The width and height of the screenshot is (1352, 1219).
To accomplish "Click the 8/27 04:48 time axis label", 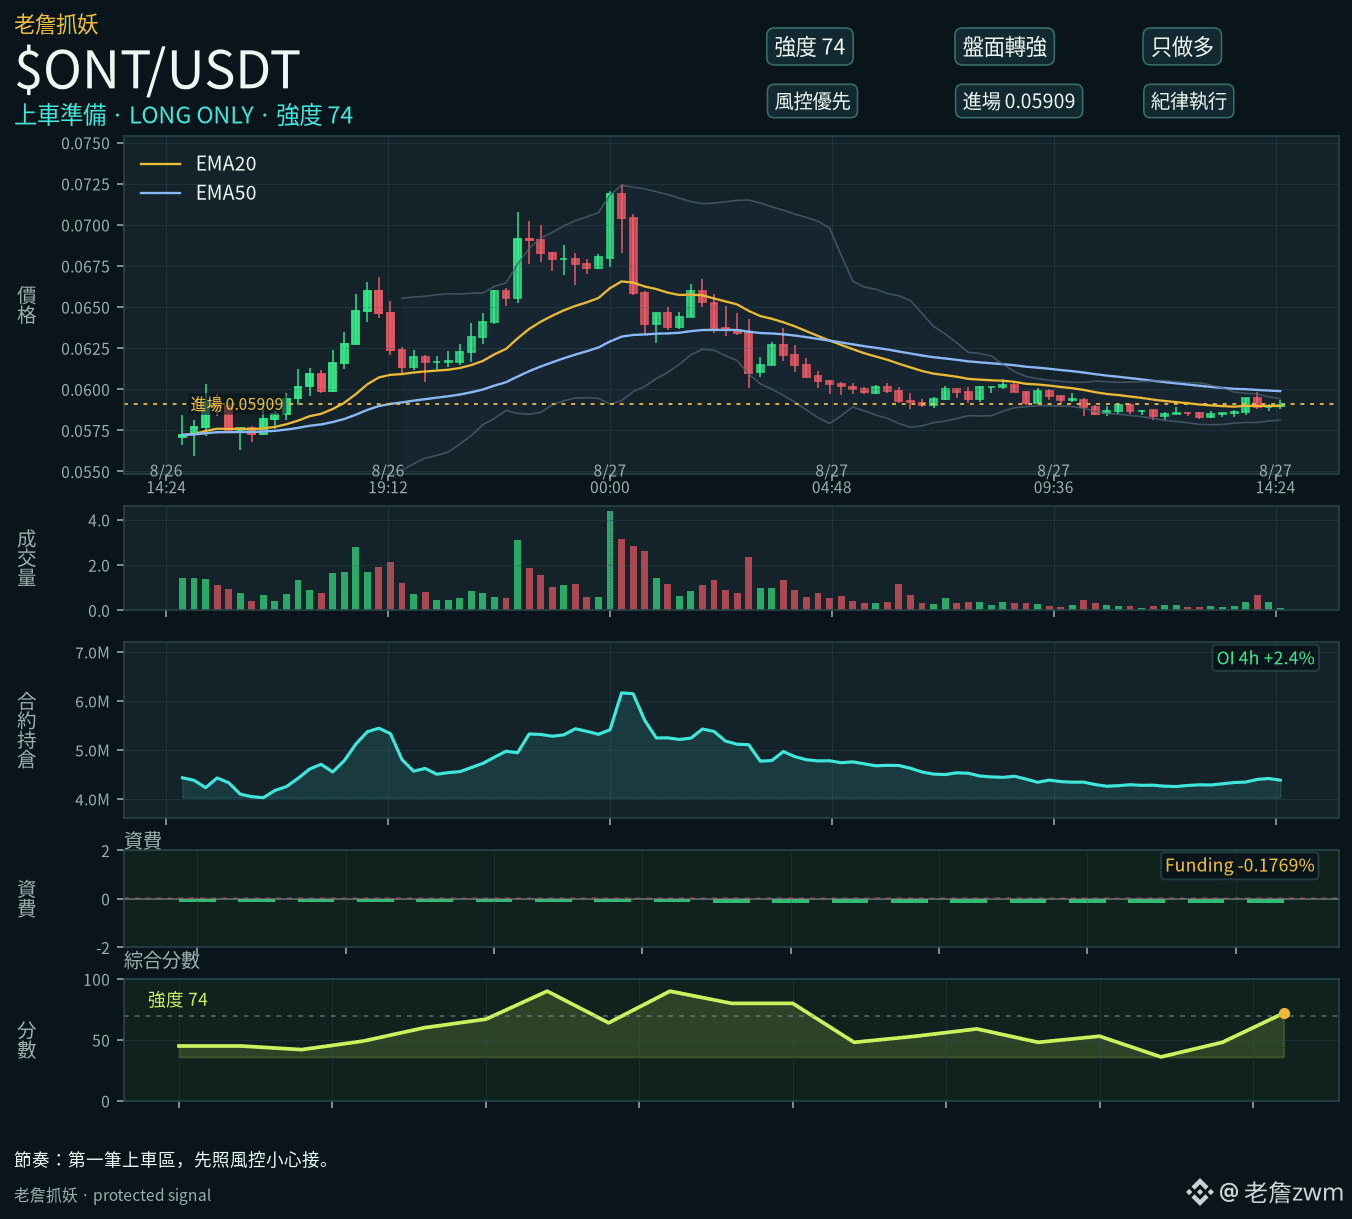I will pos(832,479).
